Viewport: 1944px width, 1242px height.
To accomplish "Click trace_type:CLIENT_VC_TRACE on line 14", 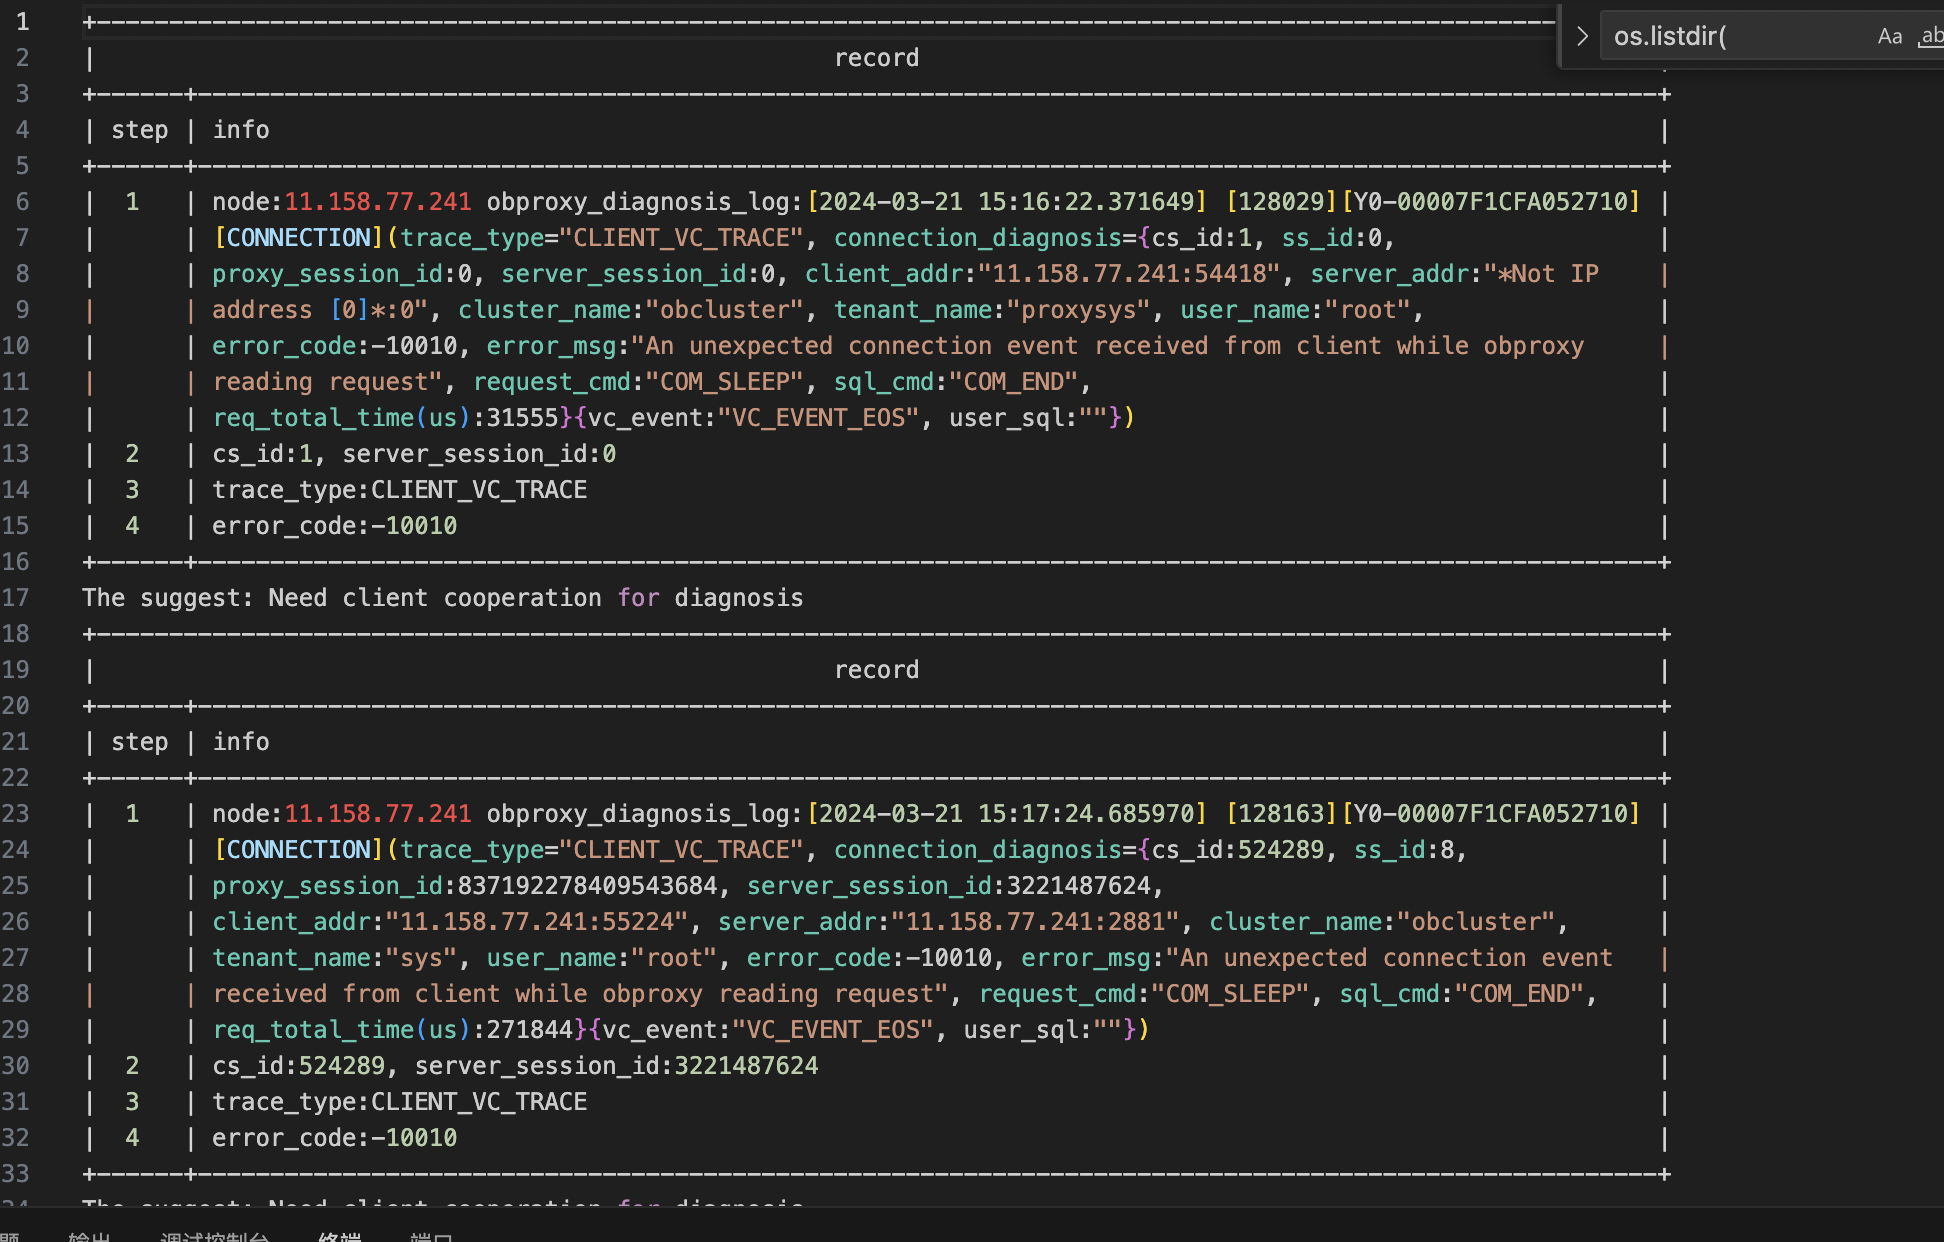I will (x=400, y=490).
